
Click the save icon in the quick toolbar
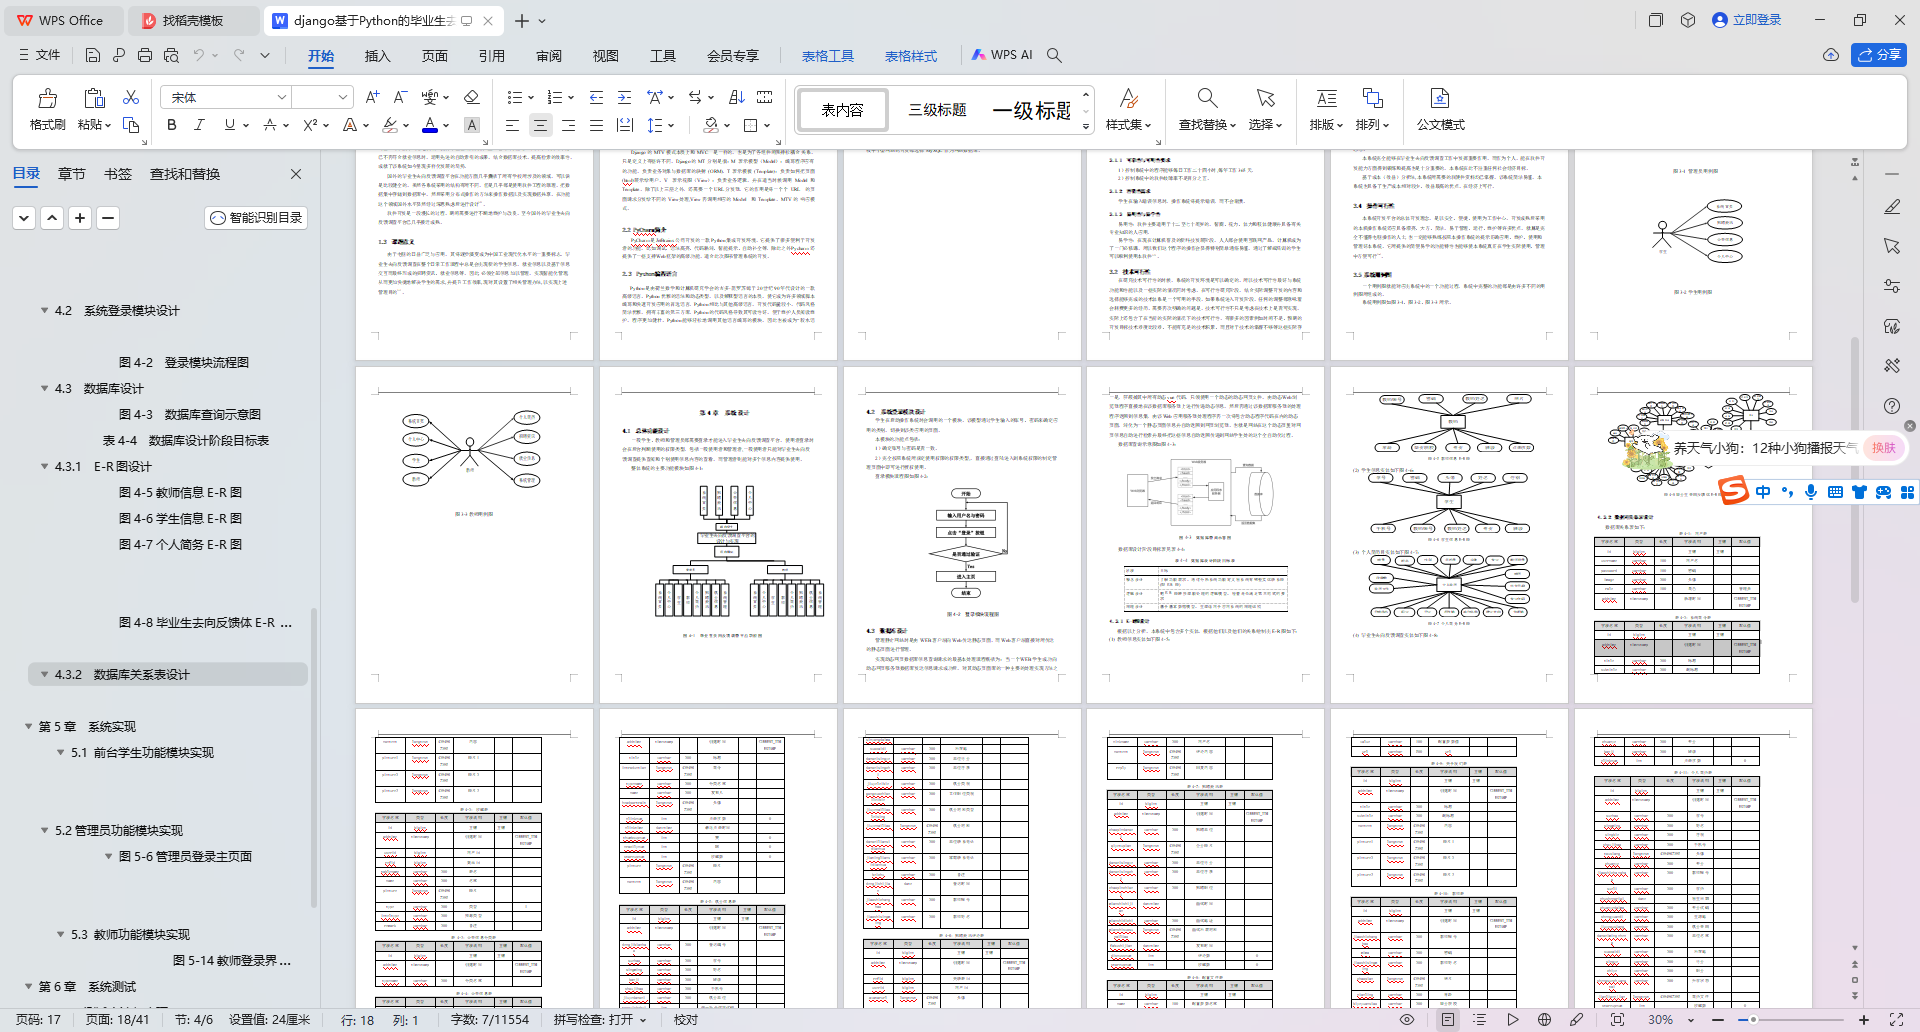tap(93, 55)
